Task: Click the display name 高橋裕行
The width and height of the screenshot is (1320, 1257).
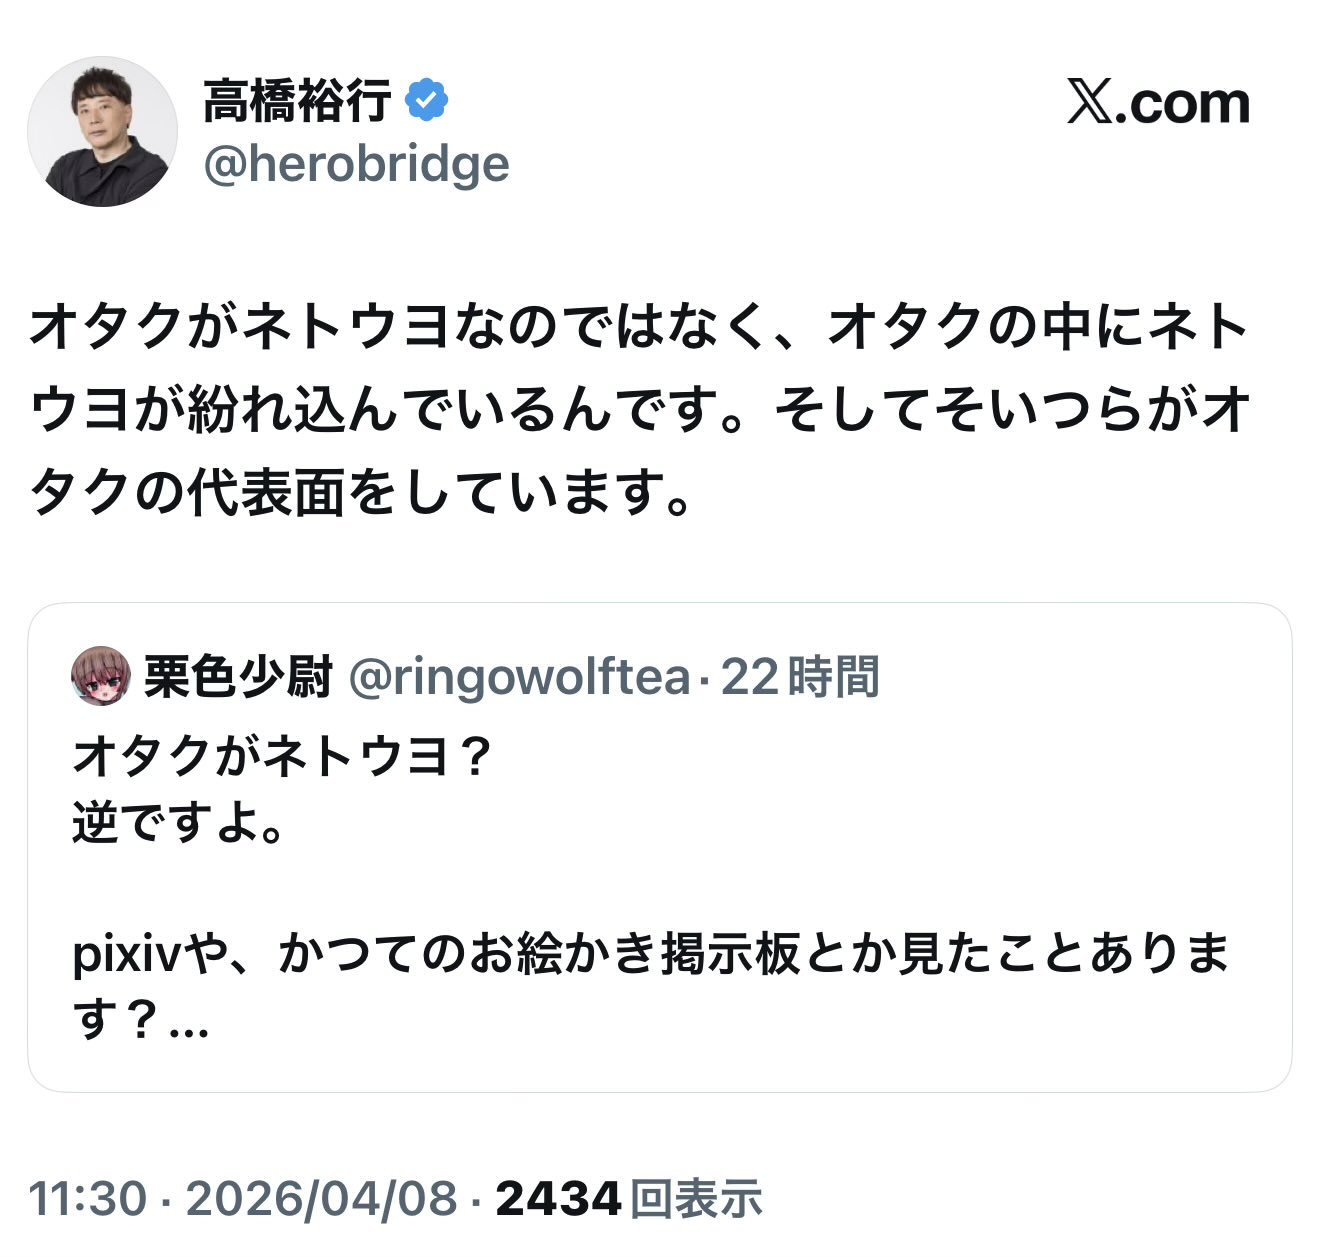Action: [x=297, y=101]
